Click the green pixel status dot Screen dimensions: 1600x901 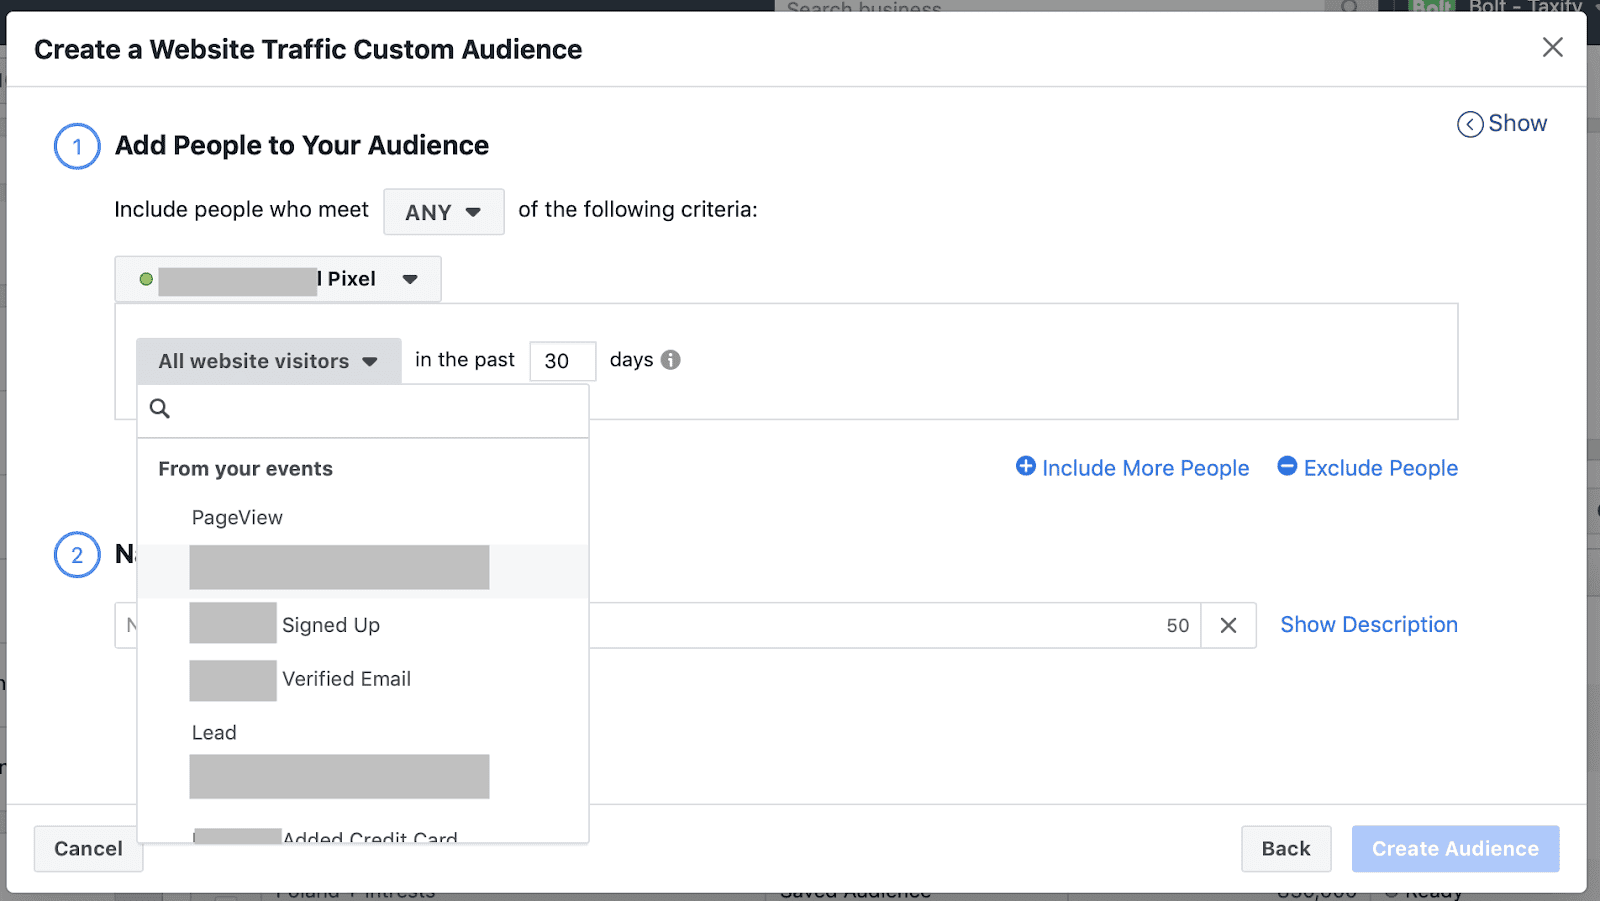click(x=146, y=279)
